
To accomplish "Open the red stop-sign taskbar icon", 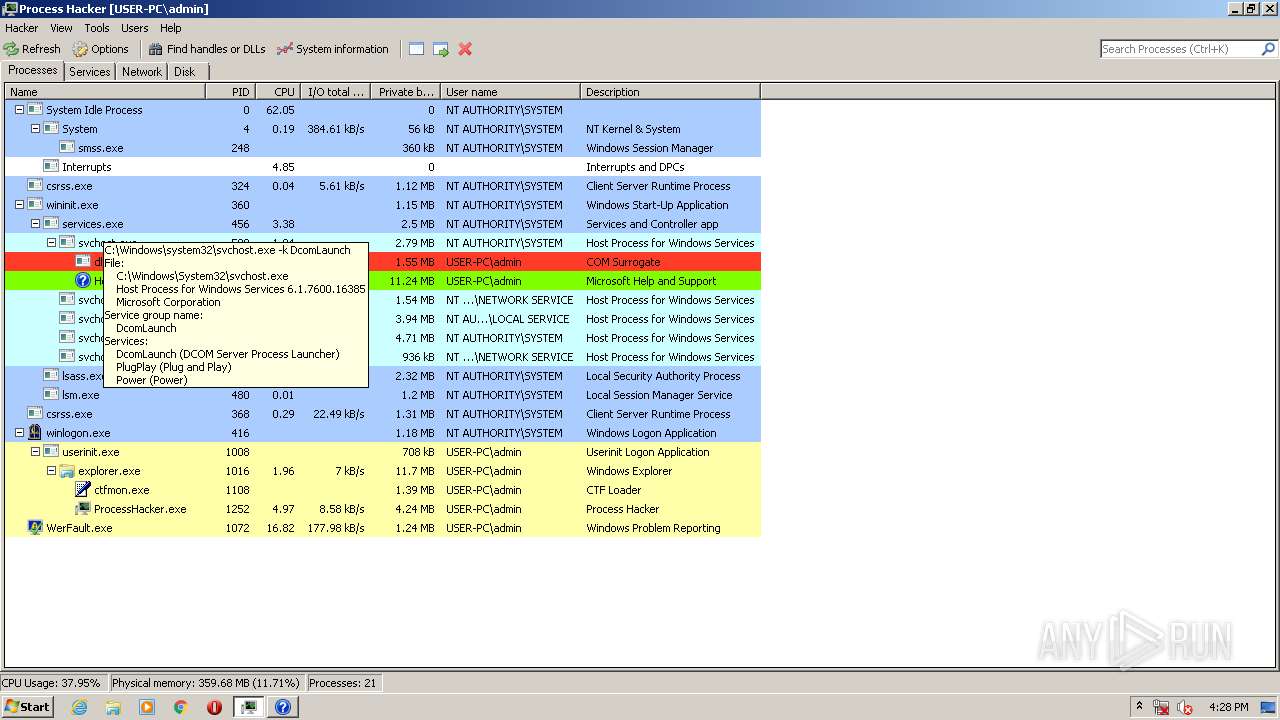I will point(214,707).
